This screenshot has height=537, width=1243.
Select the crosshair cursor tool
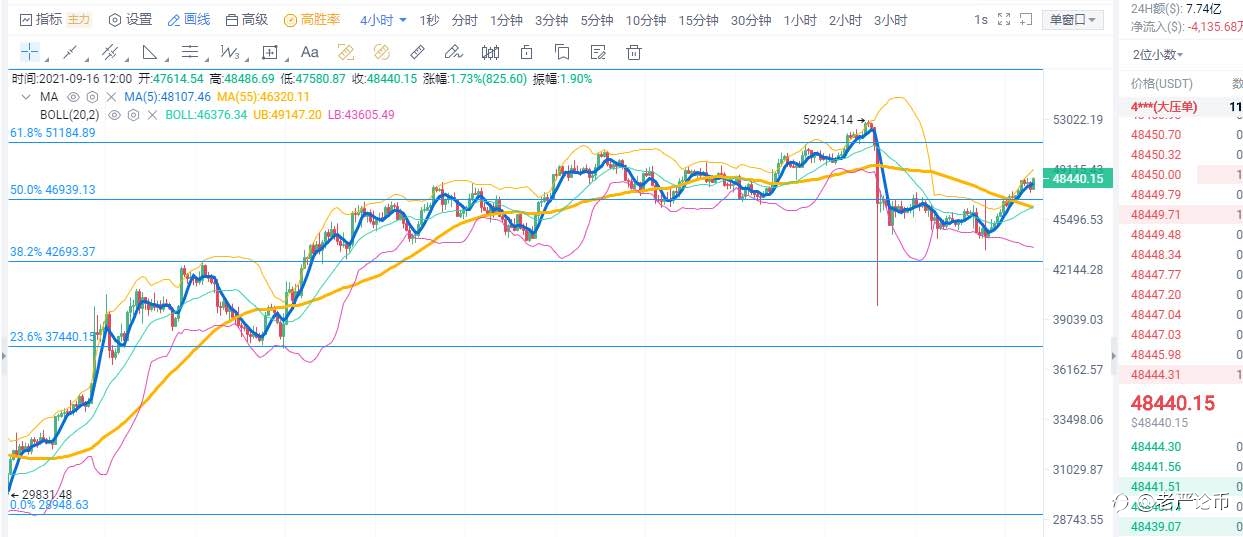30,52
